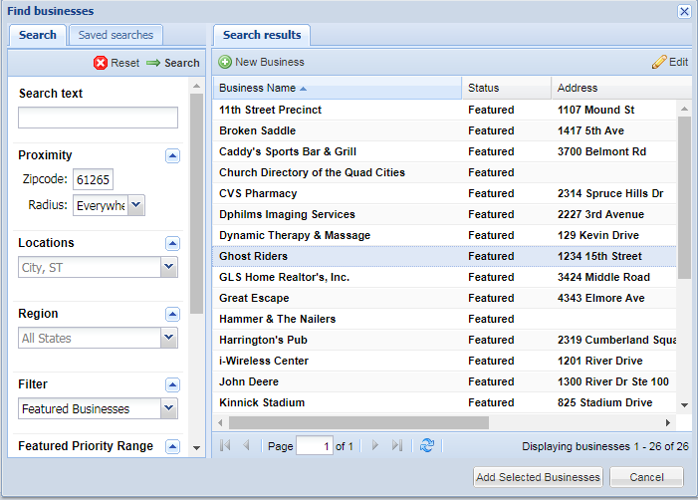Switch to the Saved searches tab
698x500 pixels.
point(116,35)
